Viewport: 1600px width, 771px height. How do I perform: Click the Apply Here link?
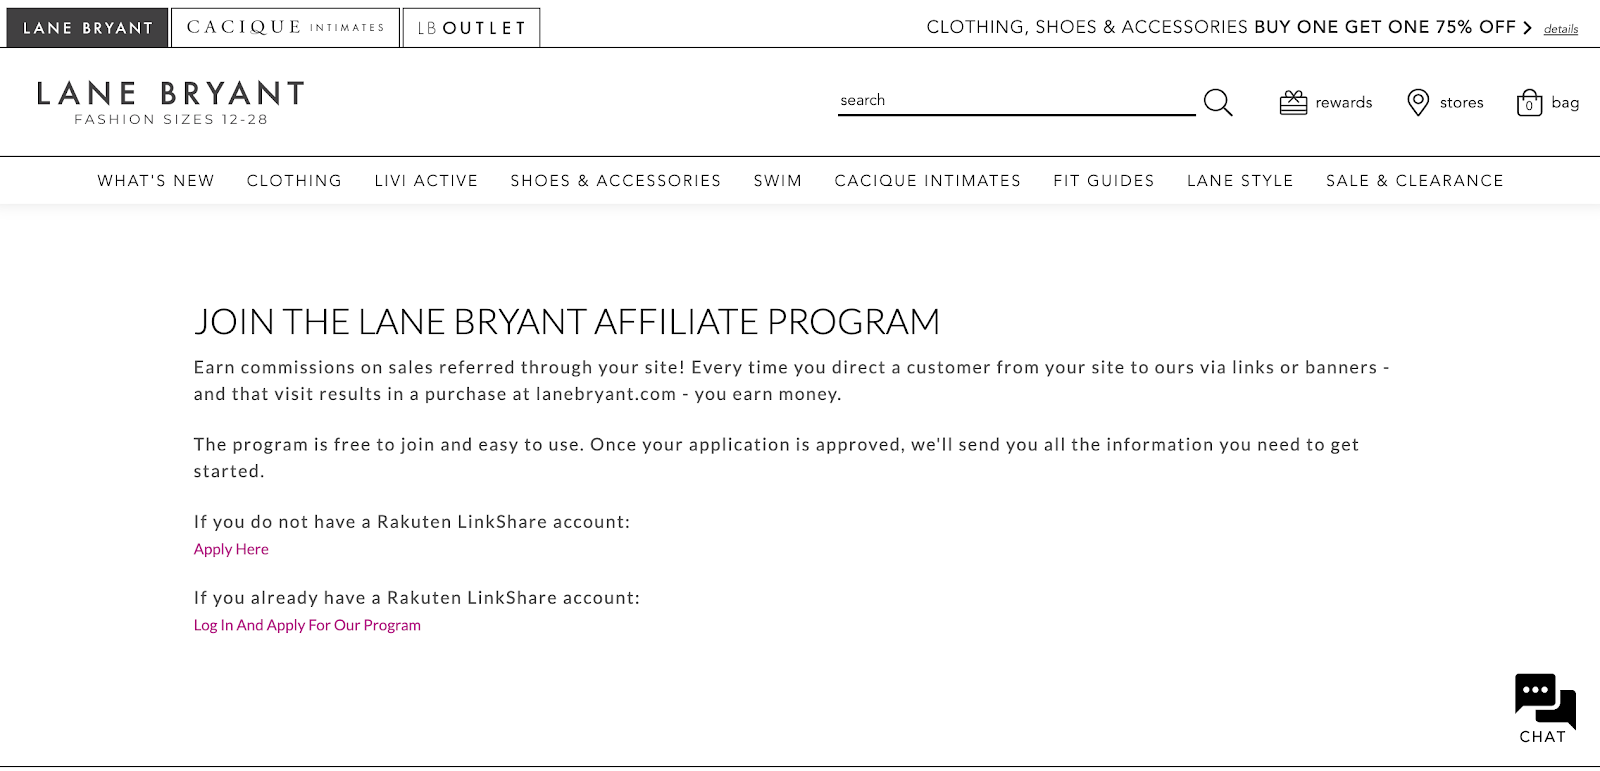[x=231, y=549]
